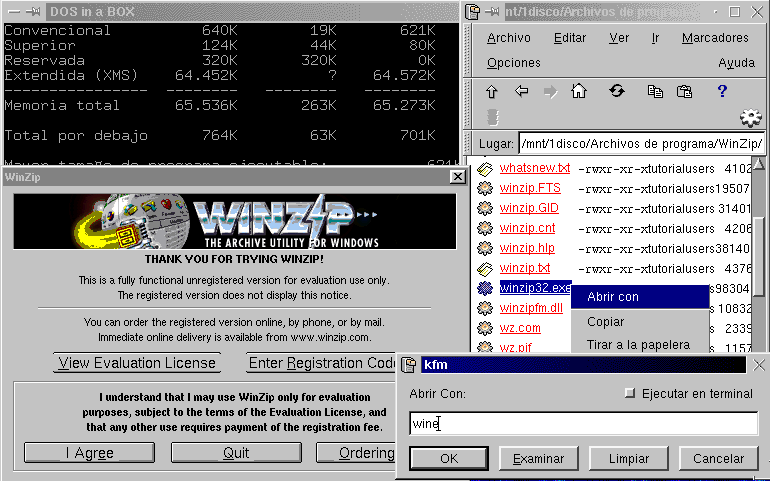Click I Agree in WinZip

tap(89, 453)
